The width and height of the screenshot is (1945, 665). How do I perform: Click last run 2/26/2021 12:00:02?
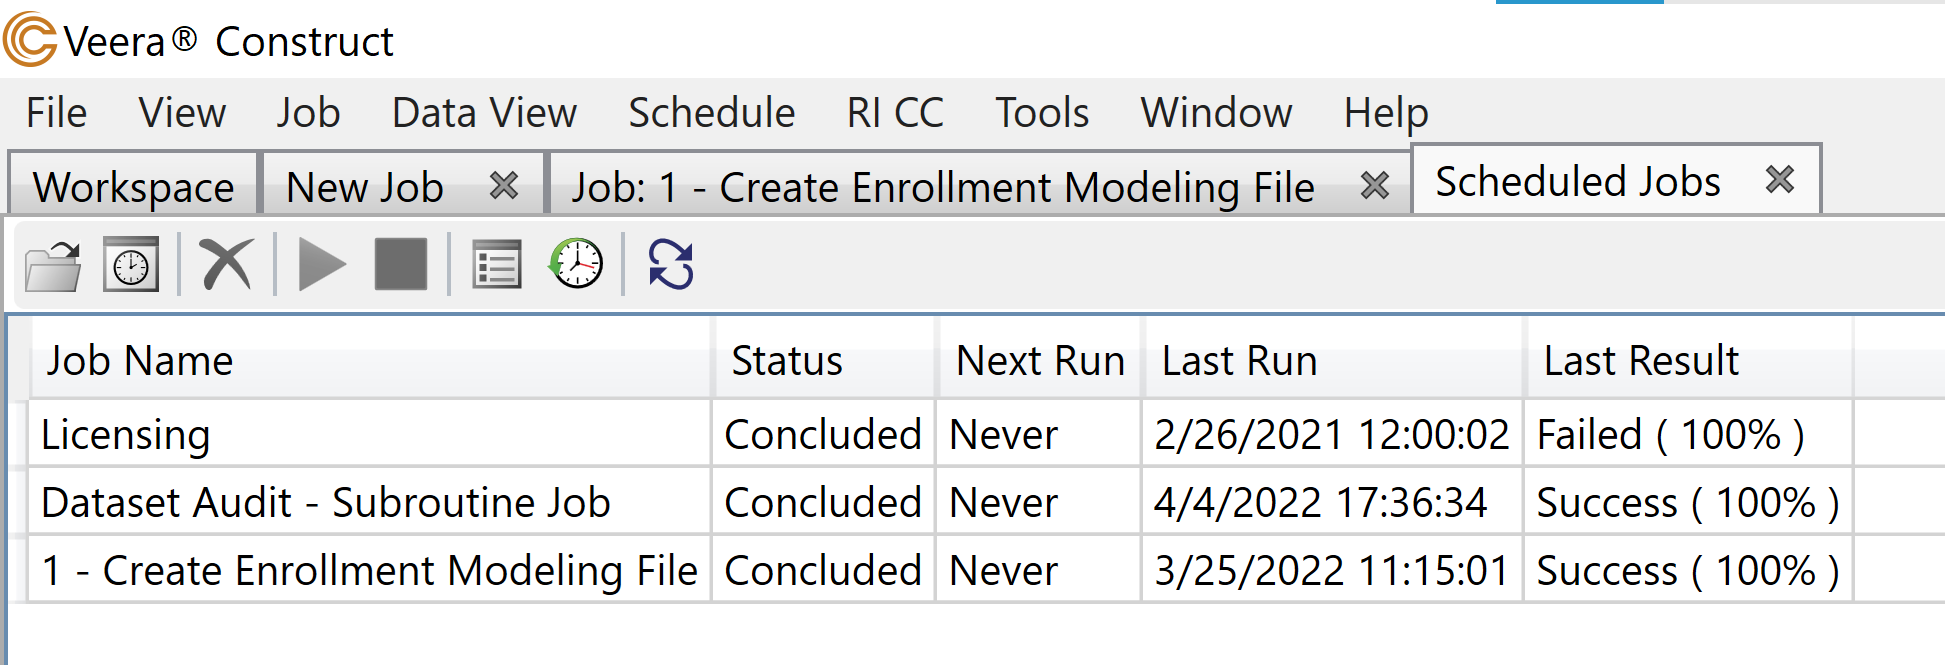pyautogui.click(x=1331, y=434)
